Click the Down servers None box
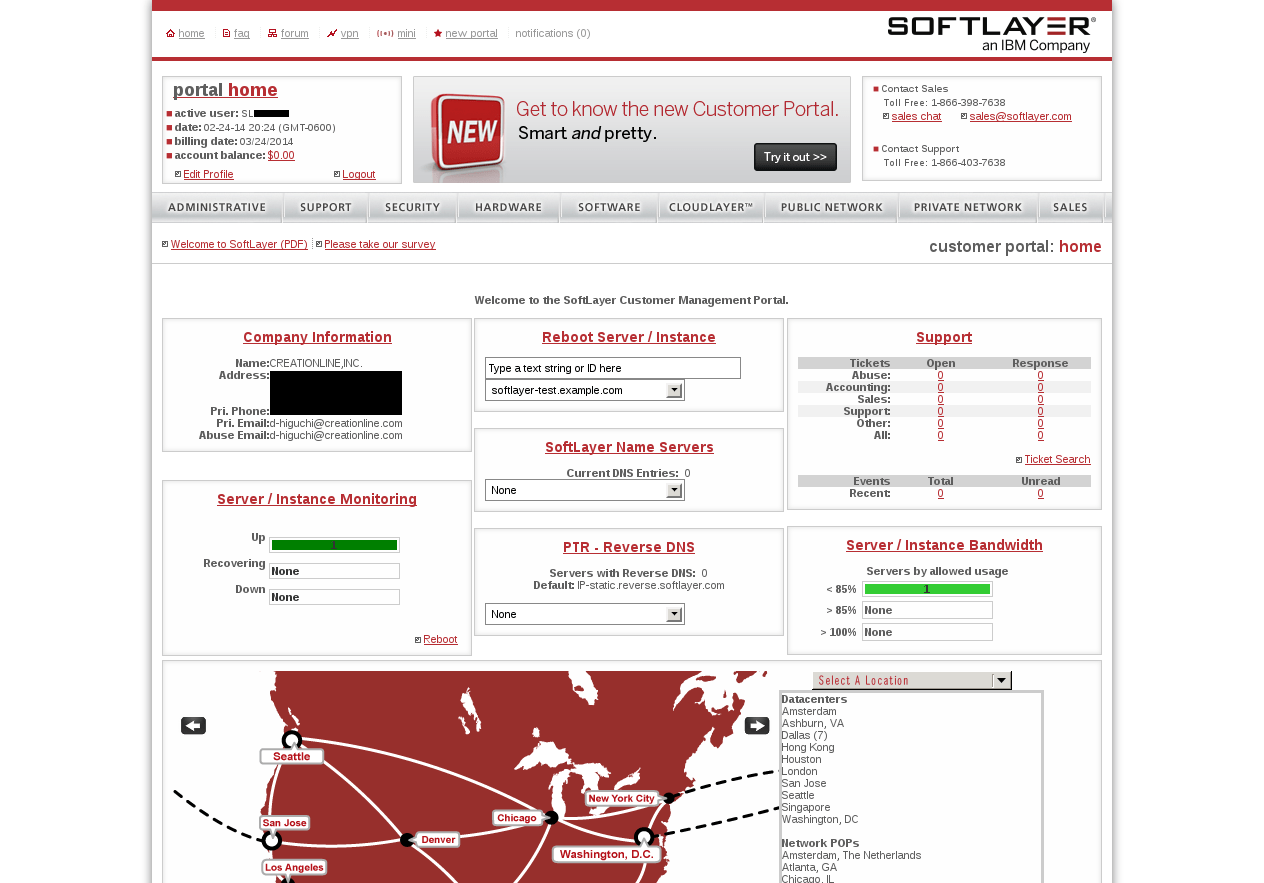The width and height of the screenshot is (1264, 883). pyautogui.click(x=334, y=597)
